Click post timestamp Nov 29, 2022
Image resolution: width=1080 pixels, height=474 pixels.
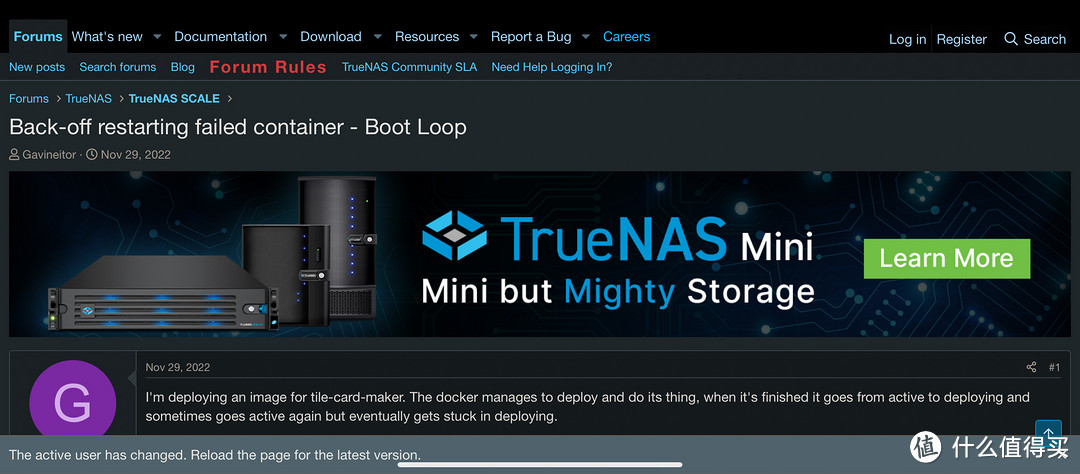tap(178, 367)
